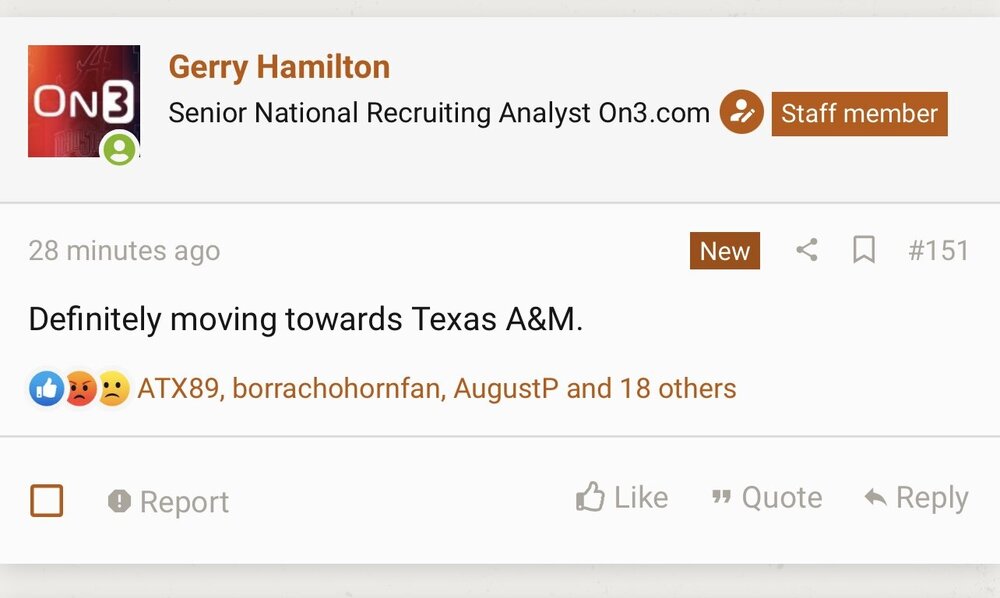Open user ATX89's profile
1000x598 pixels.
pyautogui.click(x=177, y=388)
